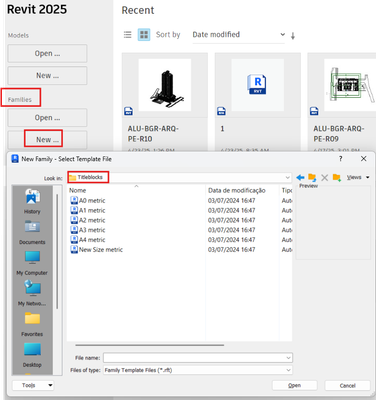Open the ALU-BGR-ARQ-PE-R10 recent project thumbnail
The height and width of the screenshot is (400, 376).
tap(165, 85)
